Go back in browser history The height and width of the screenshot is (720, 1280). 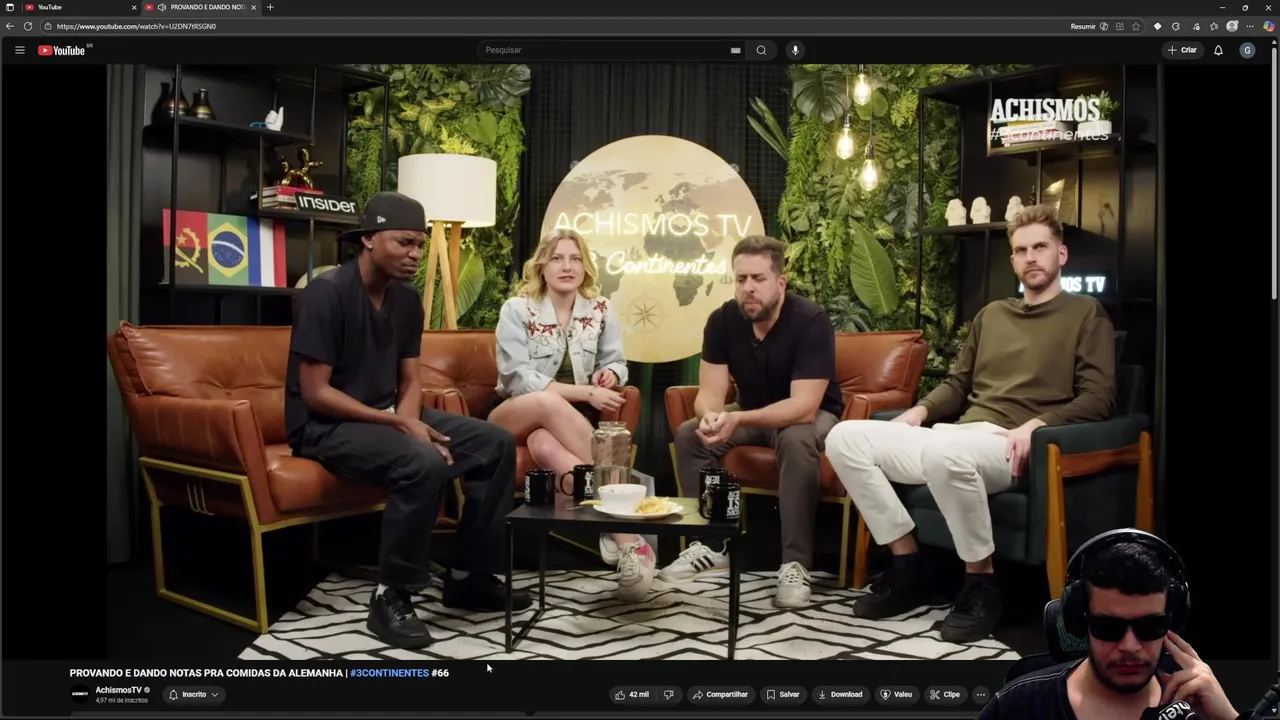click(x=10, y=26)
